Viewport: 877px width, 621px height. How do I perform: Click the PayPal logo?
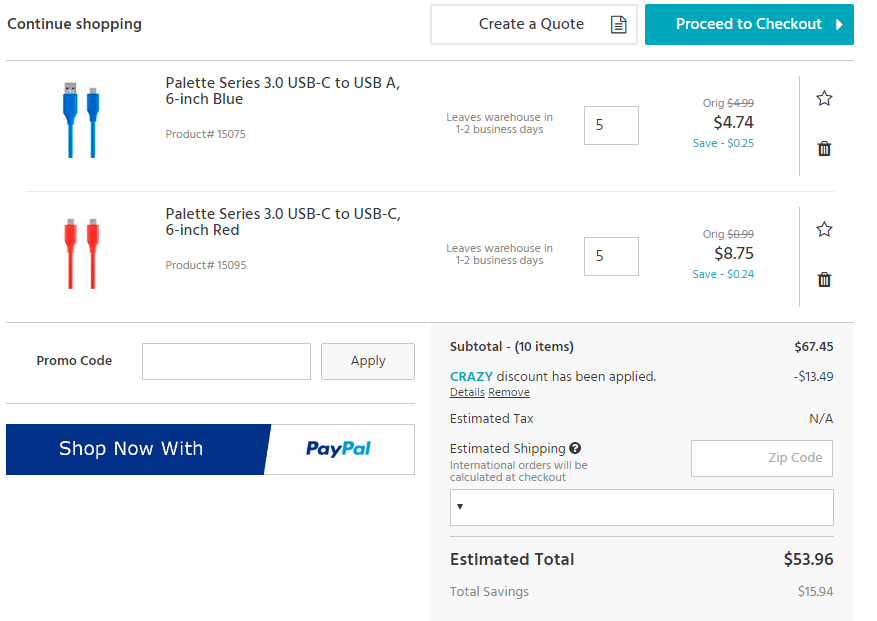339,448
